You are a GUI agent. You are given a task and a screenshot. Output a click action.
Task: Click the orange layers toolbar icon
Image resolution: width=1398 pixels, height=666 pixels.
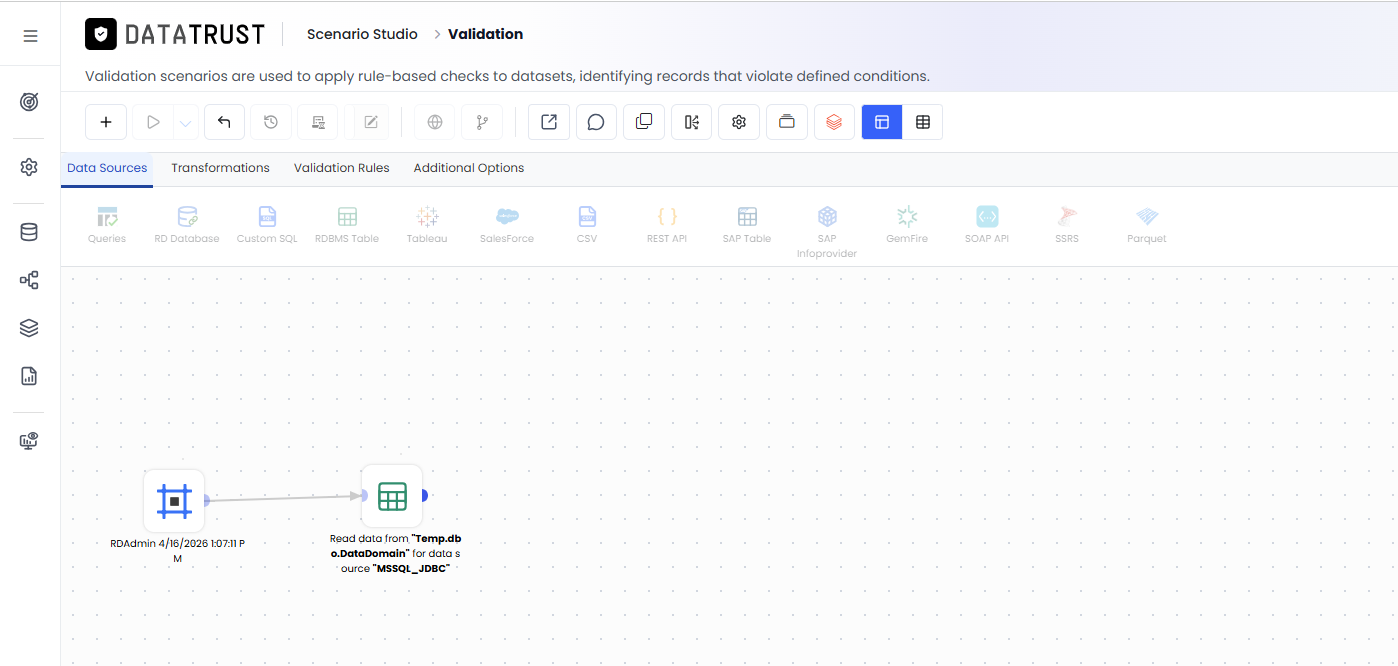(834, 122)
